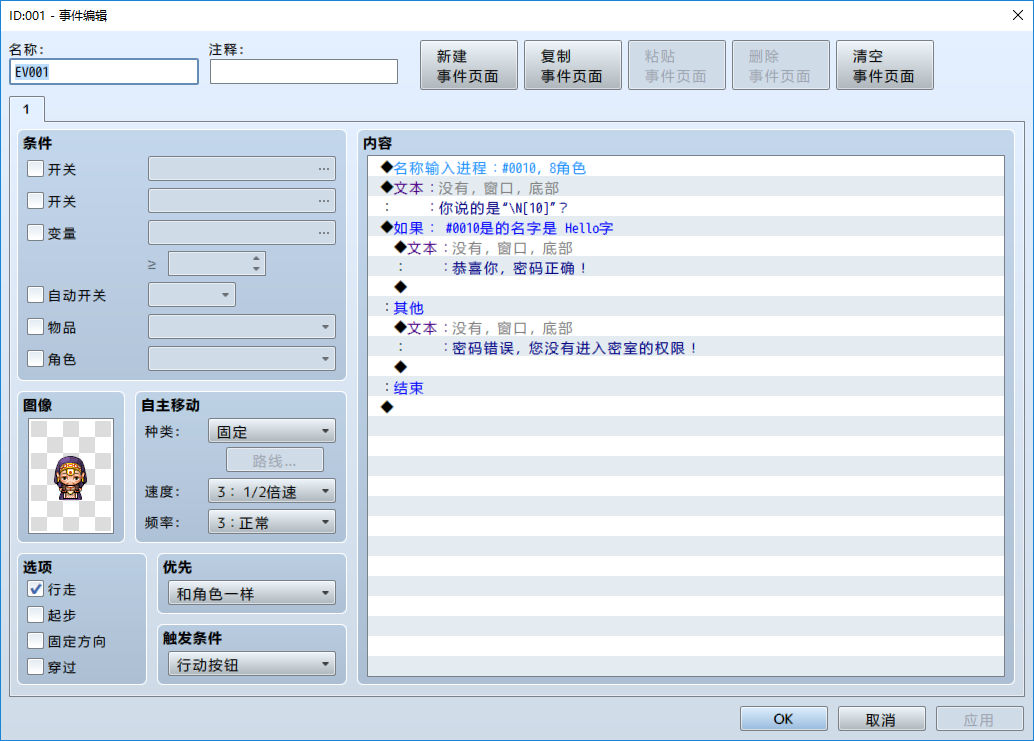Expand the 优先 dropdown showing 和角色一样
Viewport: 1034px width, 741px height.
[x=252, y=593]
